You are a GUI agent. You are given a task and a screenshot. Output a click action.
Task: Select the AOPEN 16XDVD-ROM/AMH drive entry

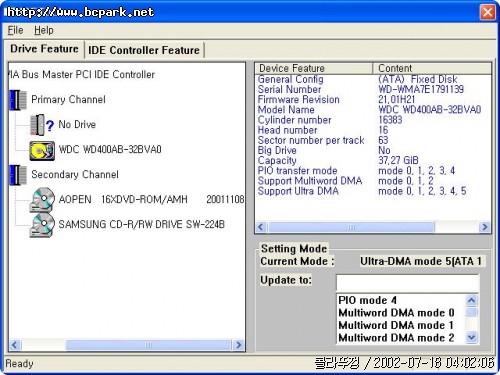[x=151, y=199]
